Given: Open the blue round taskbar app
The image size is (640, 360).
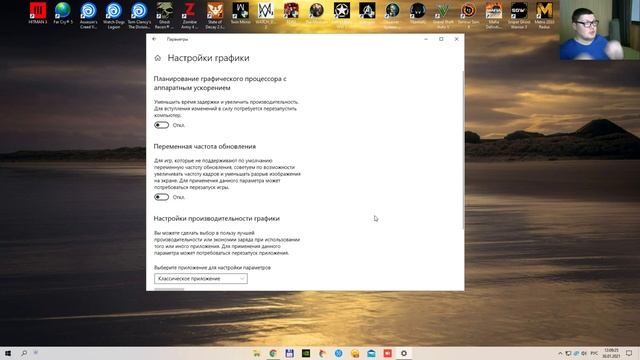Looking at the screenshot, I should (338, 353).
